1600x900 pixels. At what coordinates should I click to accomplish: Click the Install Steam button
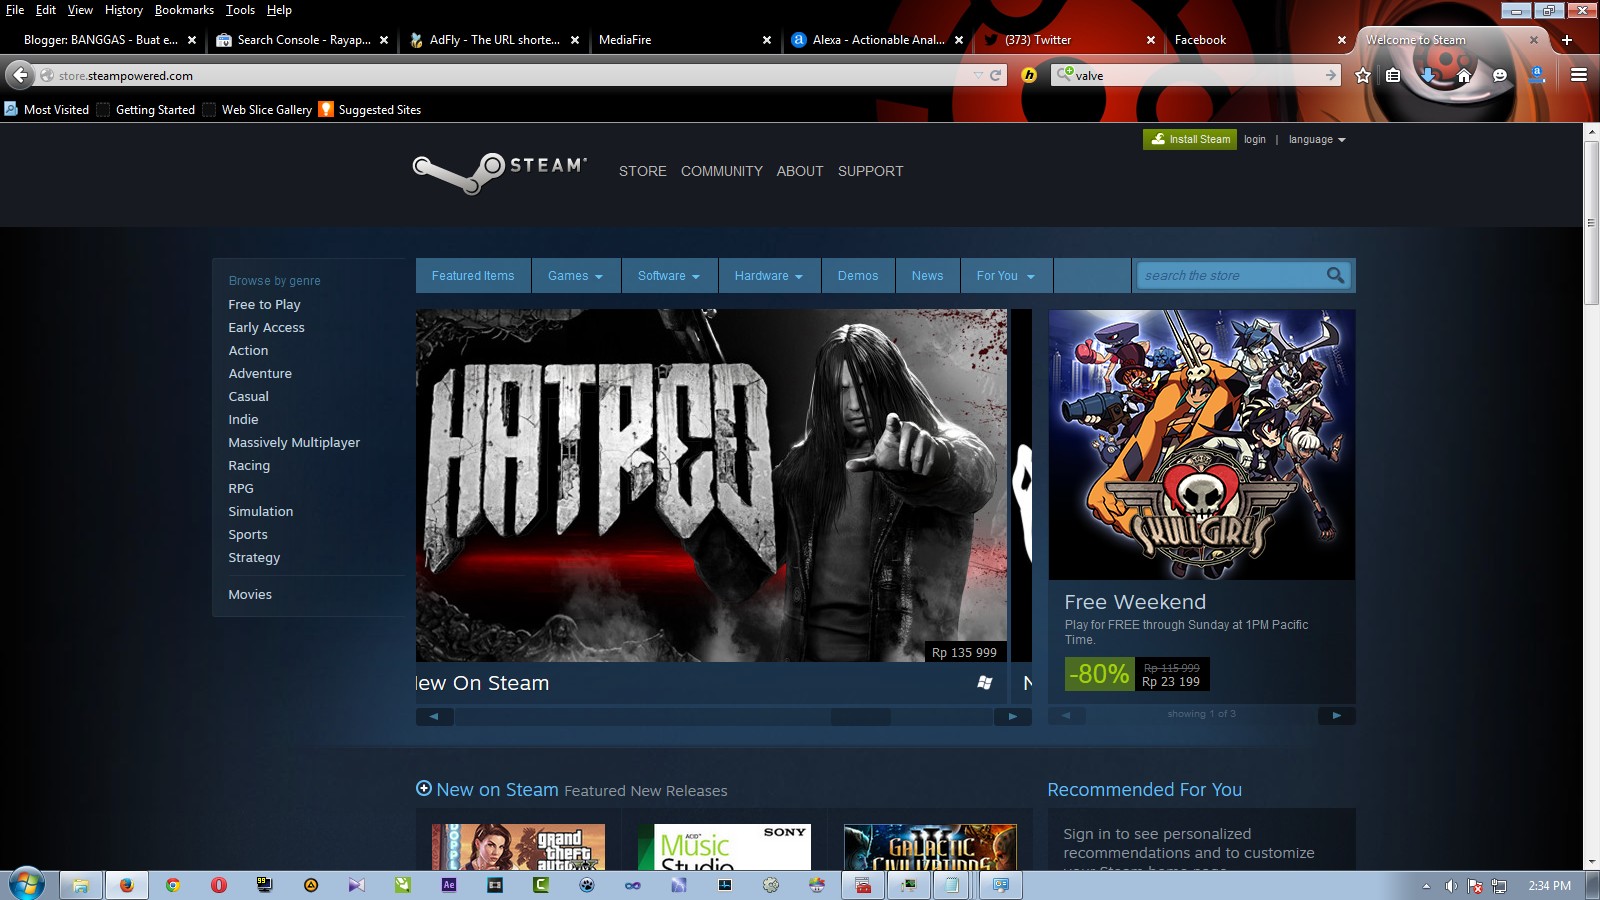pyautogui.click(x=1190, y=140)
